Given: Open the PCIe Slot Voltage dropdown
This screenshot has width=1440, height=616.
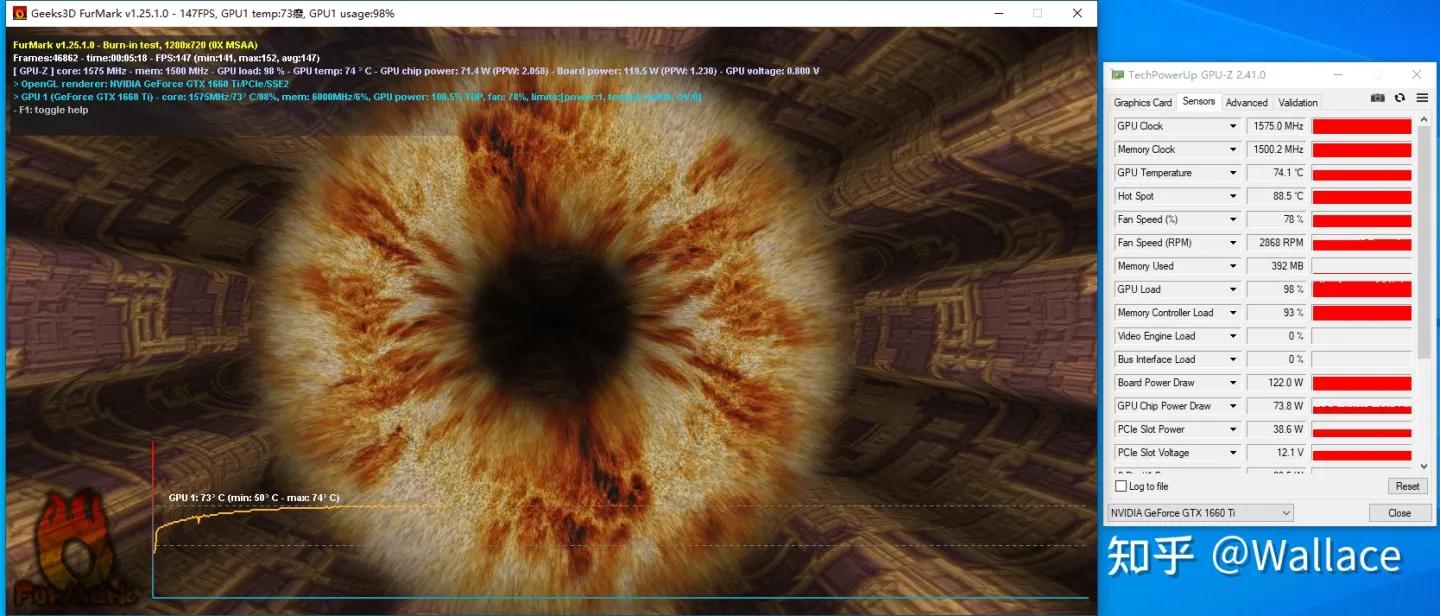Looking at the screenshot, I should pos(1234,453).
